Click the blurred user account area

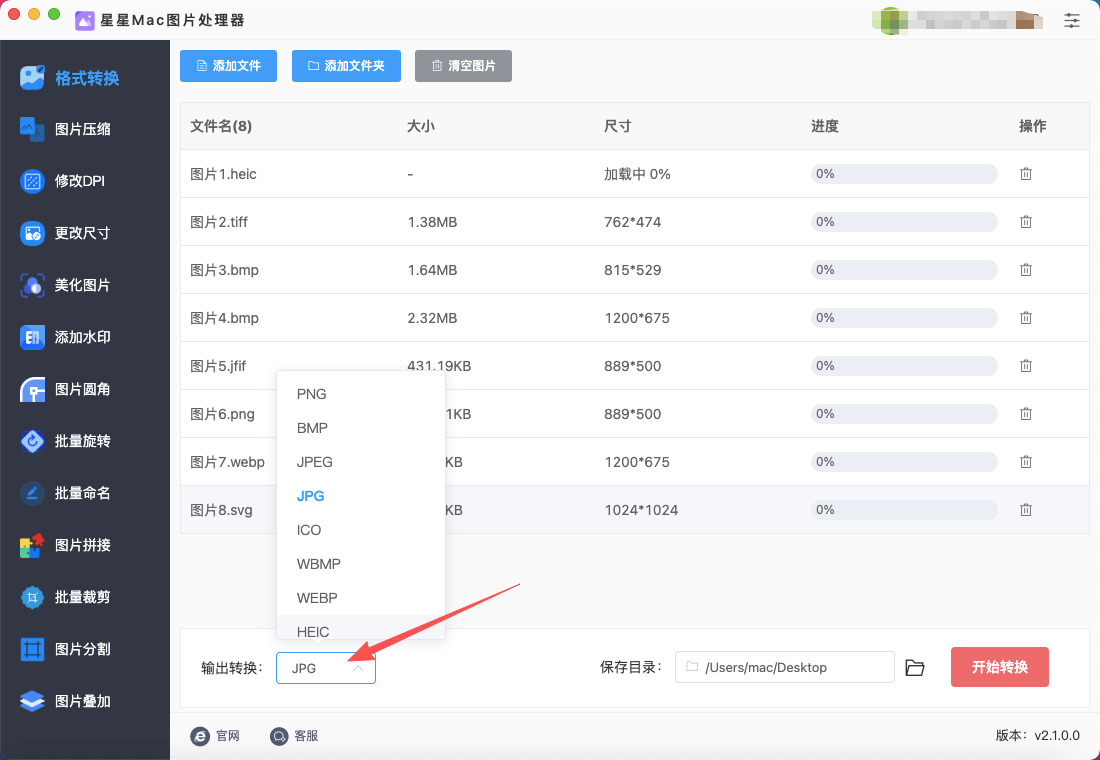[958, 20]
